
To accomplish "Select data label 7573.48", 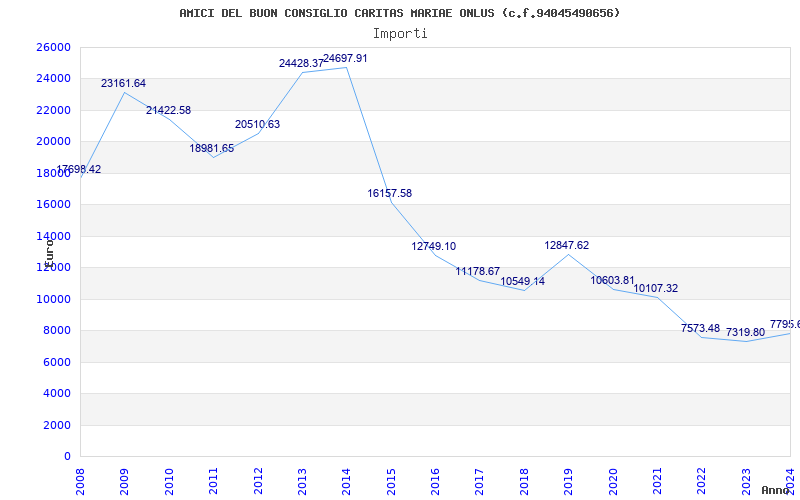I will [701, 328].
